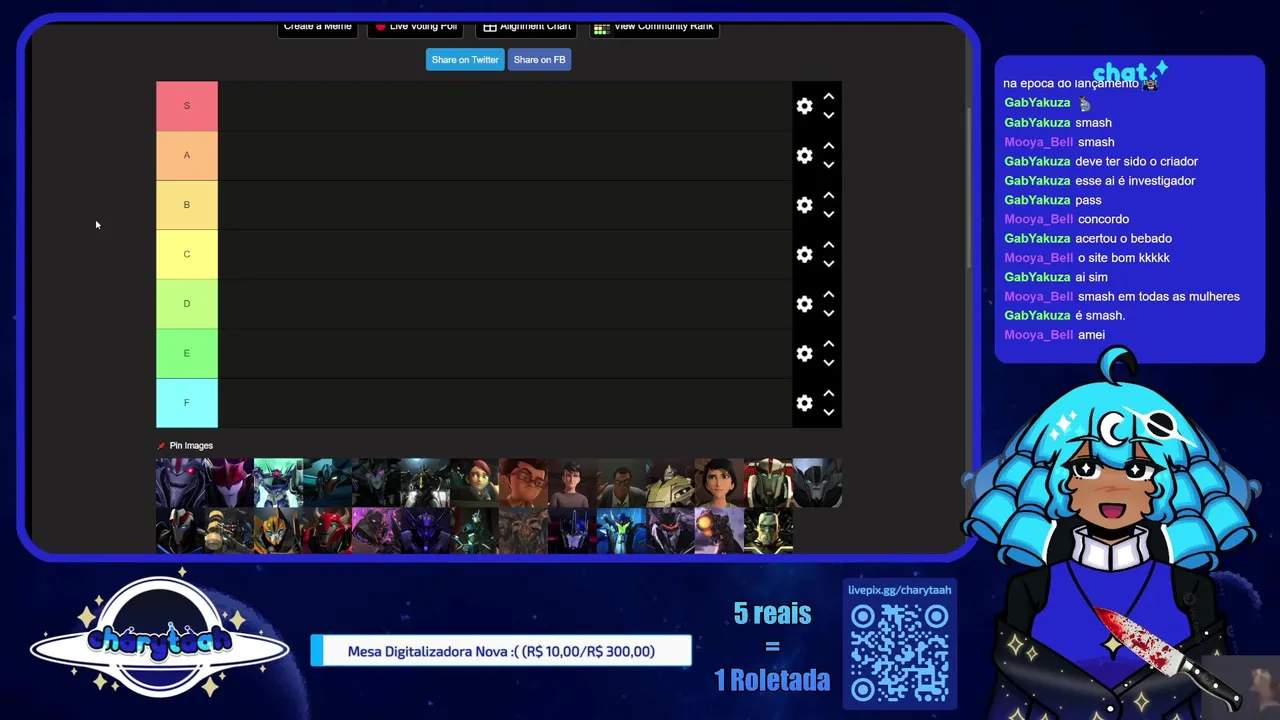The image size is (1280, 720).
Task: Pick the Optimus Prime thumbnail
Action: [572, 531]
